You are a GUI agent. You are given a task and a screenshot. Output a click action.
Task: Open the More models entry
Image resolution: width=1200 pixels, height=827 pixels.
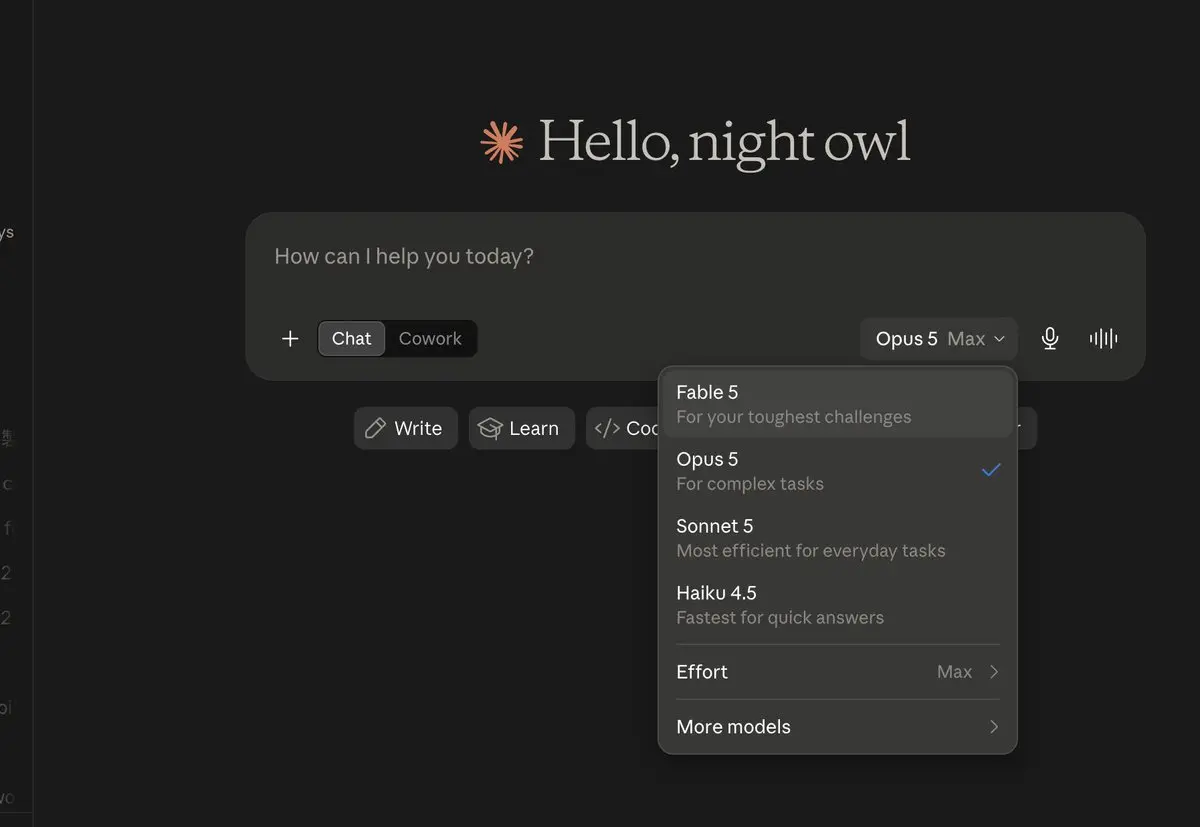coord(838,727)
